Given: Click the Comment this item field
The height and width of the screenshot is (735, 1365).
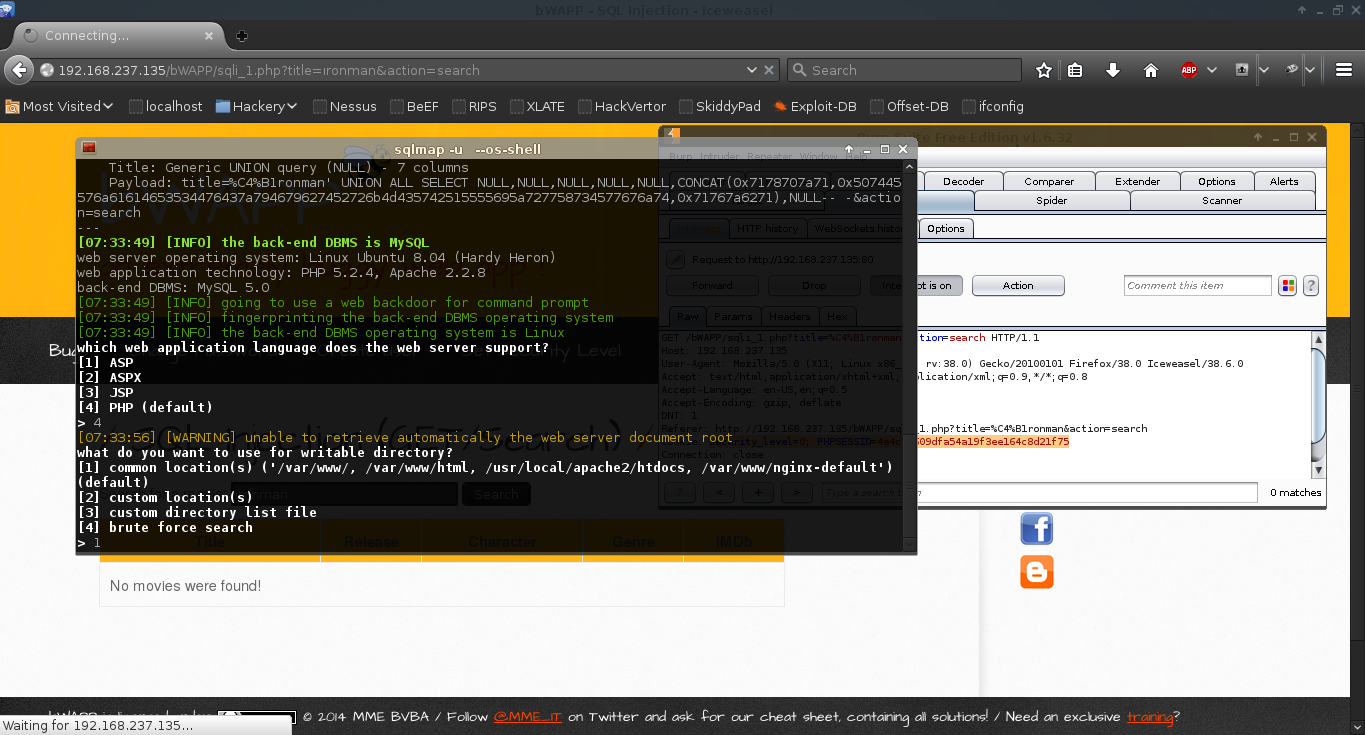Looking at the screenshot, I should (x=1196, y=286).
